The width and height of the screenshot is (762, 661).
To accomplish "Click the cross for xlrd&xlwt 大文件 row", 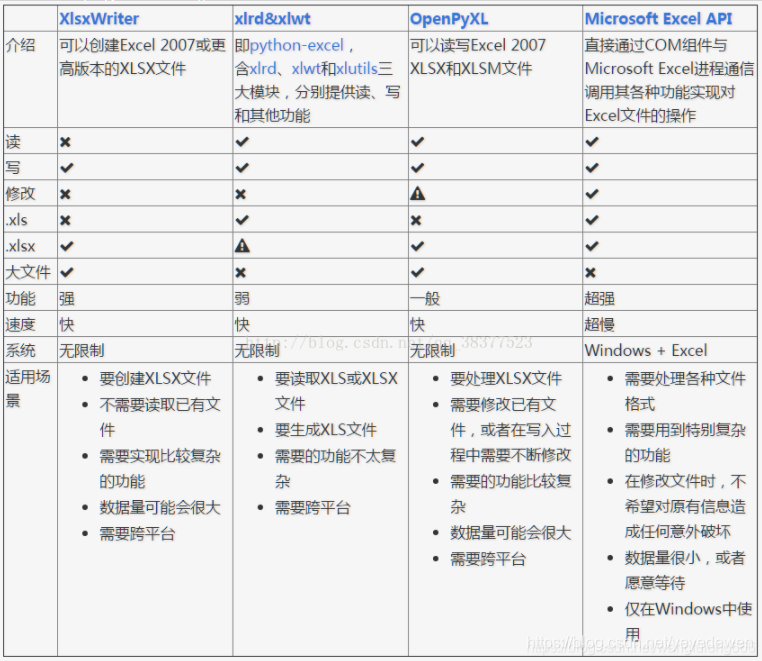I will (x=241, y=273).
